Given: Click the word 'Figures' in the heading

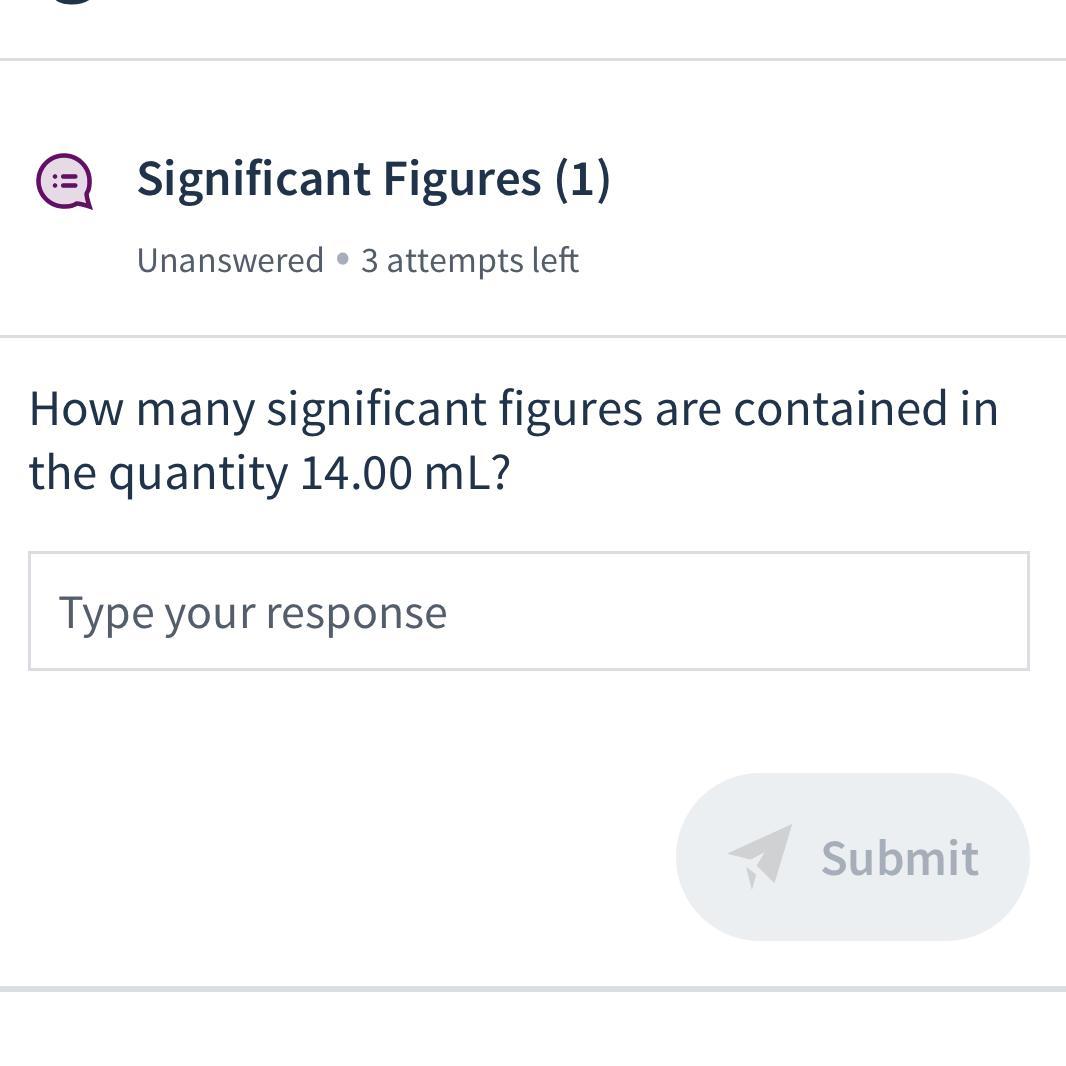Looking at the screenshot, I should point(462,179).
